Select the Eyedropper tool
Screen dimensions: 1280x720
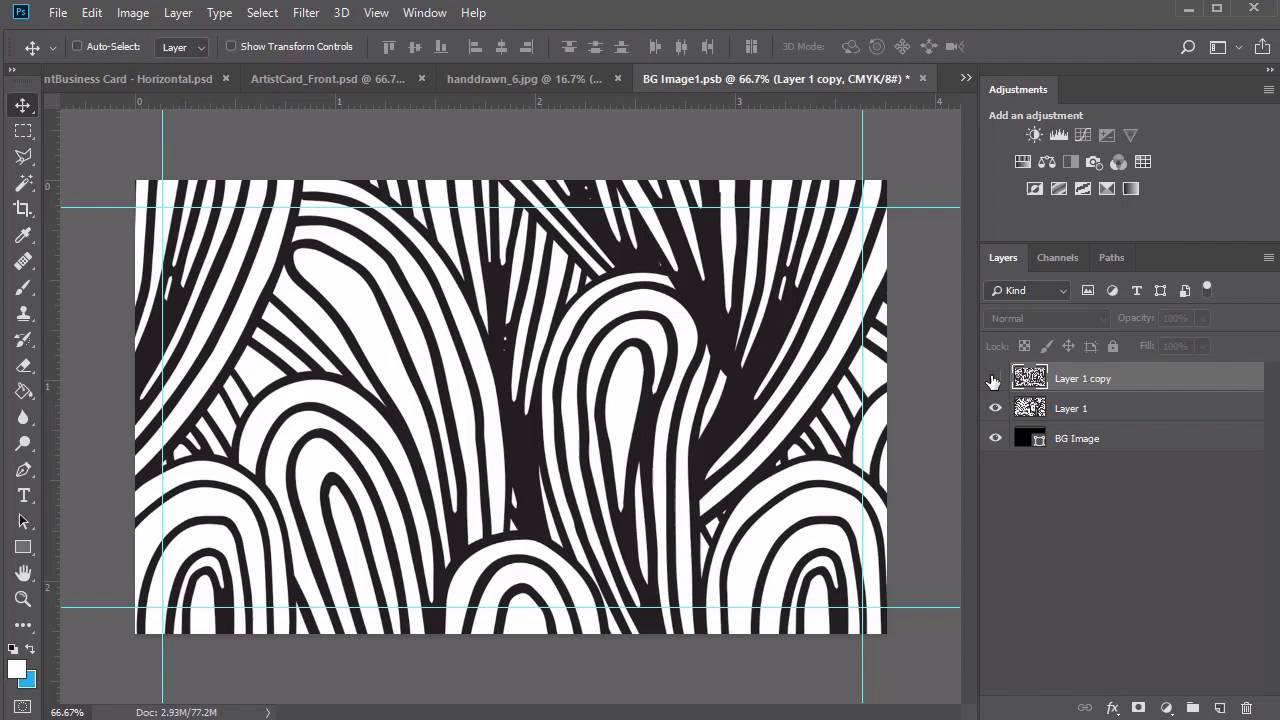pos(22,235)
